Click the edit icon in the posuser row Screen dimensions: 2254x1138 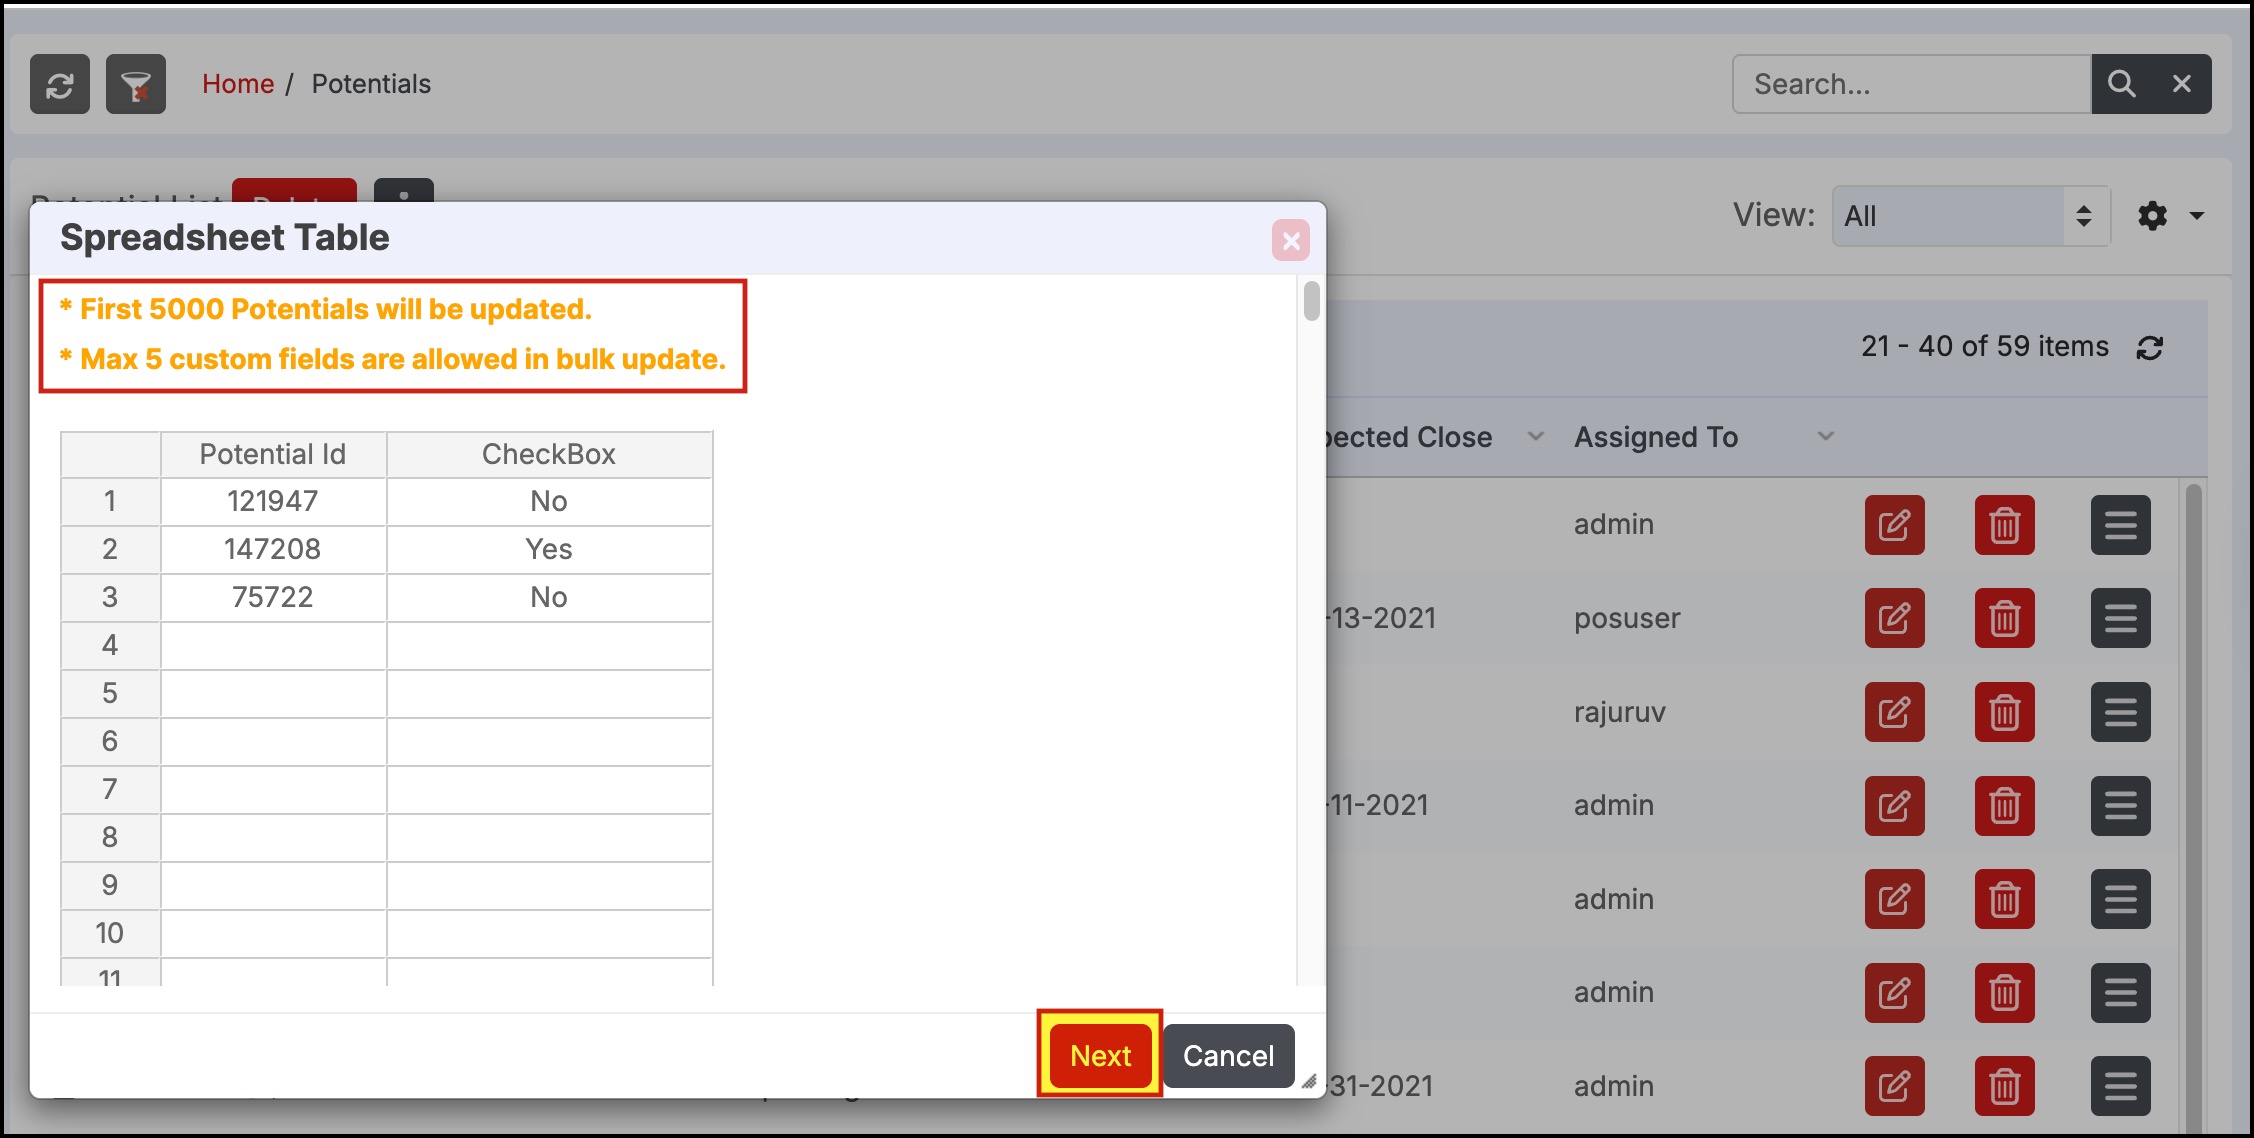[1894, 618]
